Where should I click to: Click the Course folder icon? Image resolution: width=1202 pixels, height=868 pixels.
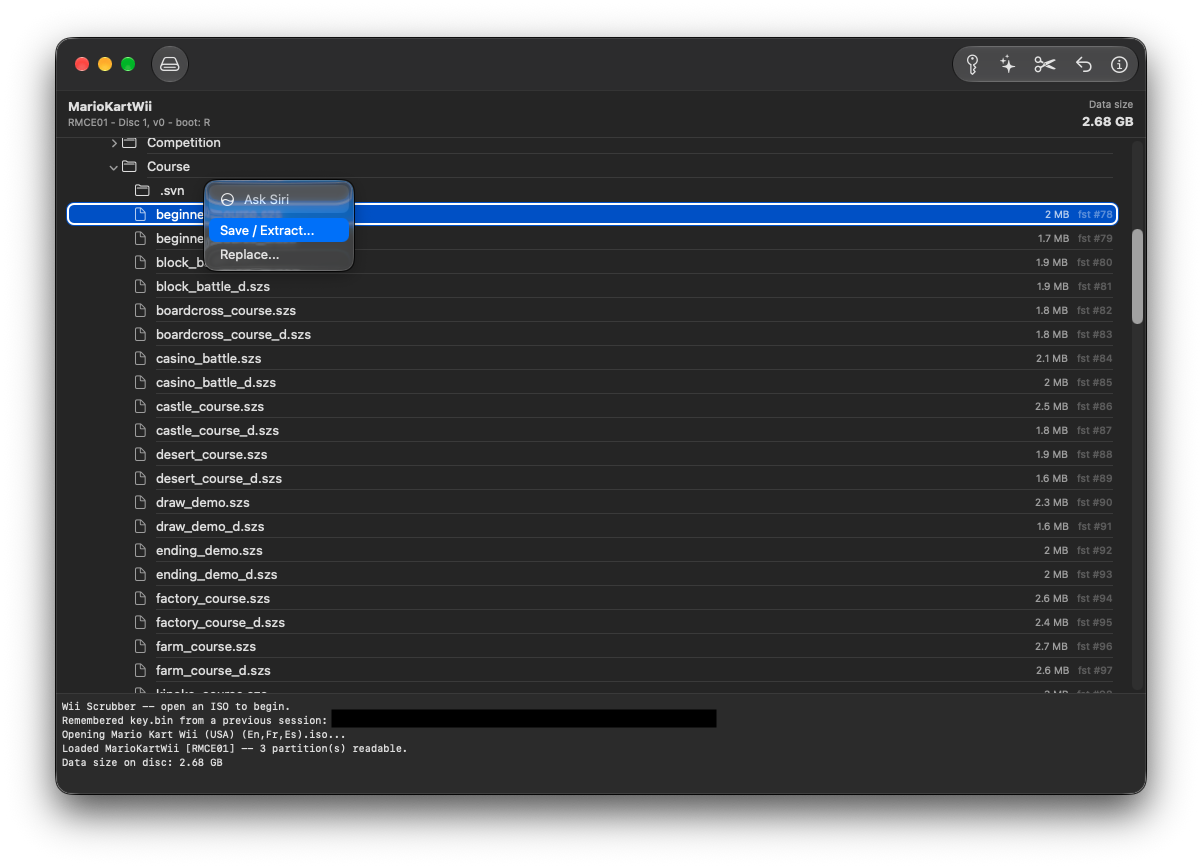pyautogui.click(x=129, y=167)
